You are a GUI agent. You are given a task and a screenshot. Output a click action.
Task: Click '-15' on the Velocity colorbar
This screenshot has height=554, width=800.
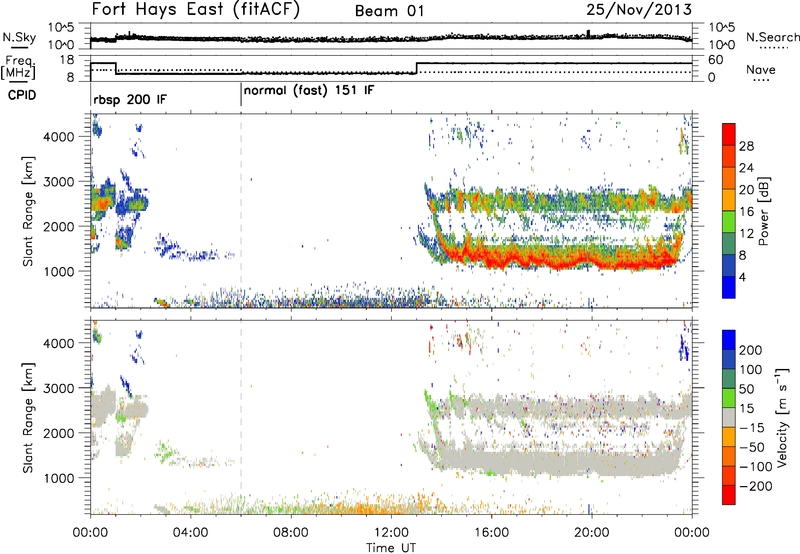[753, 427]
